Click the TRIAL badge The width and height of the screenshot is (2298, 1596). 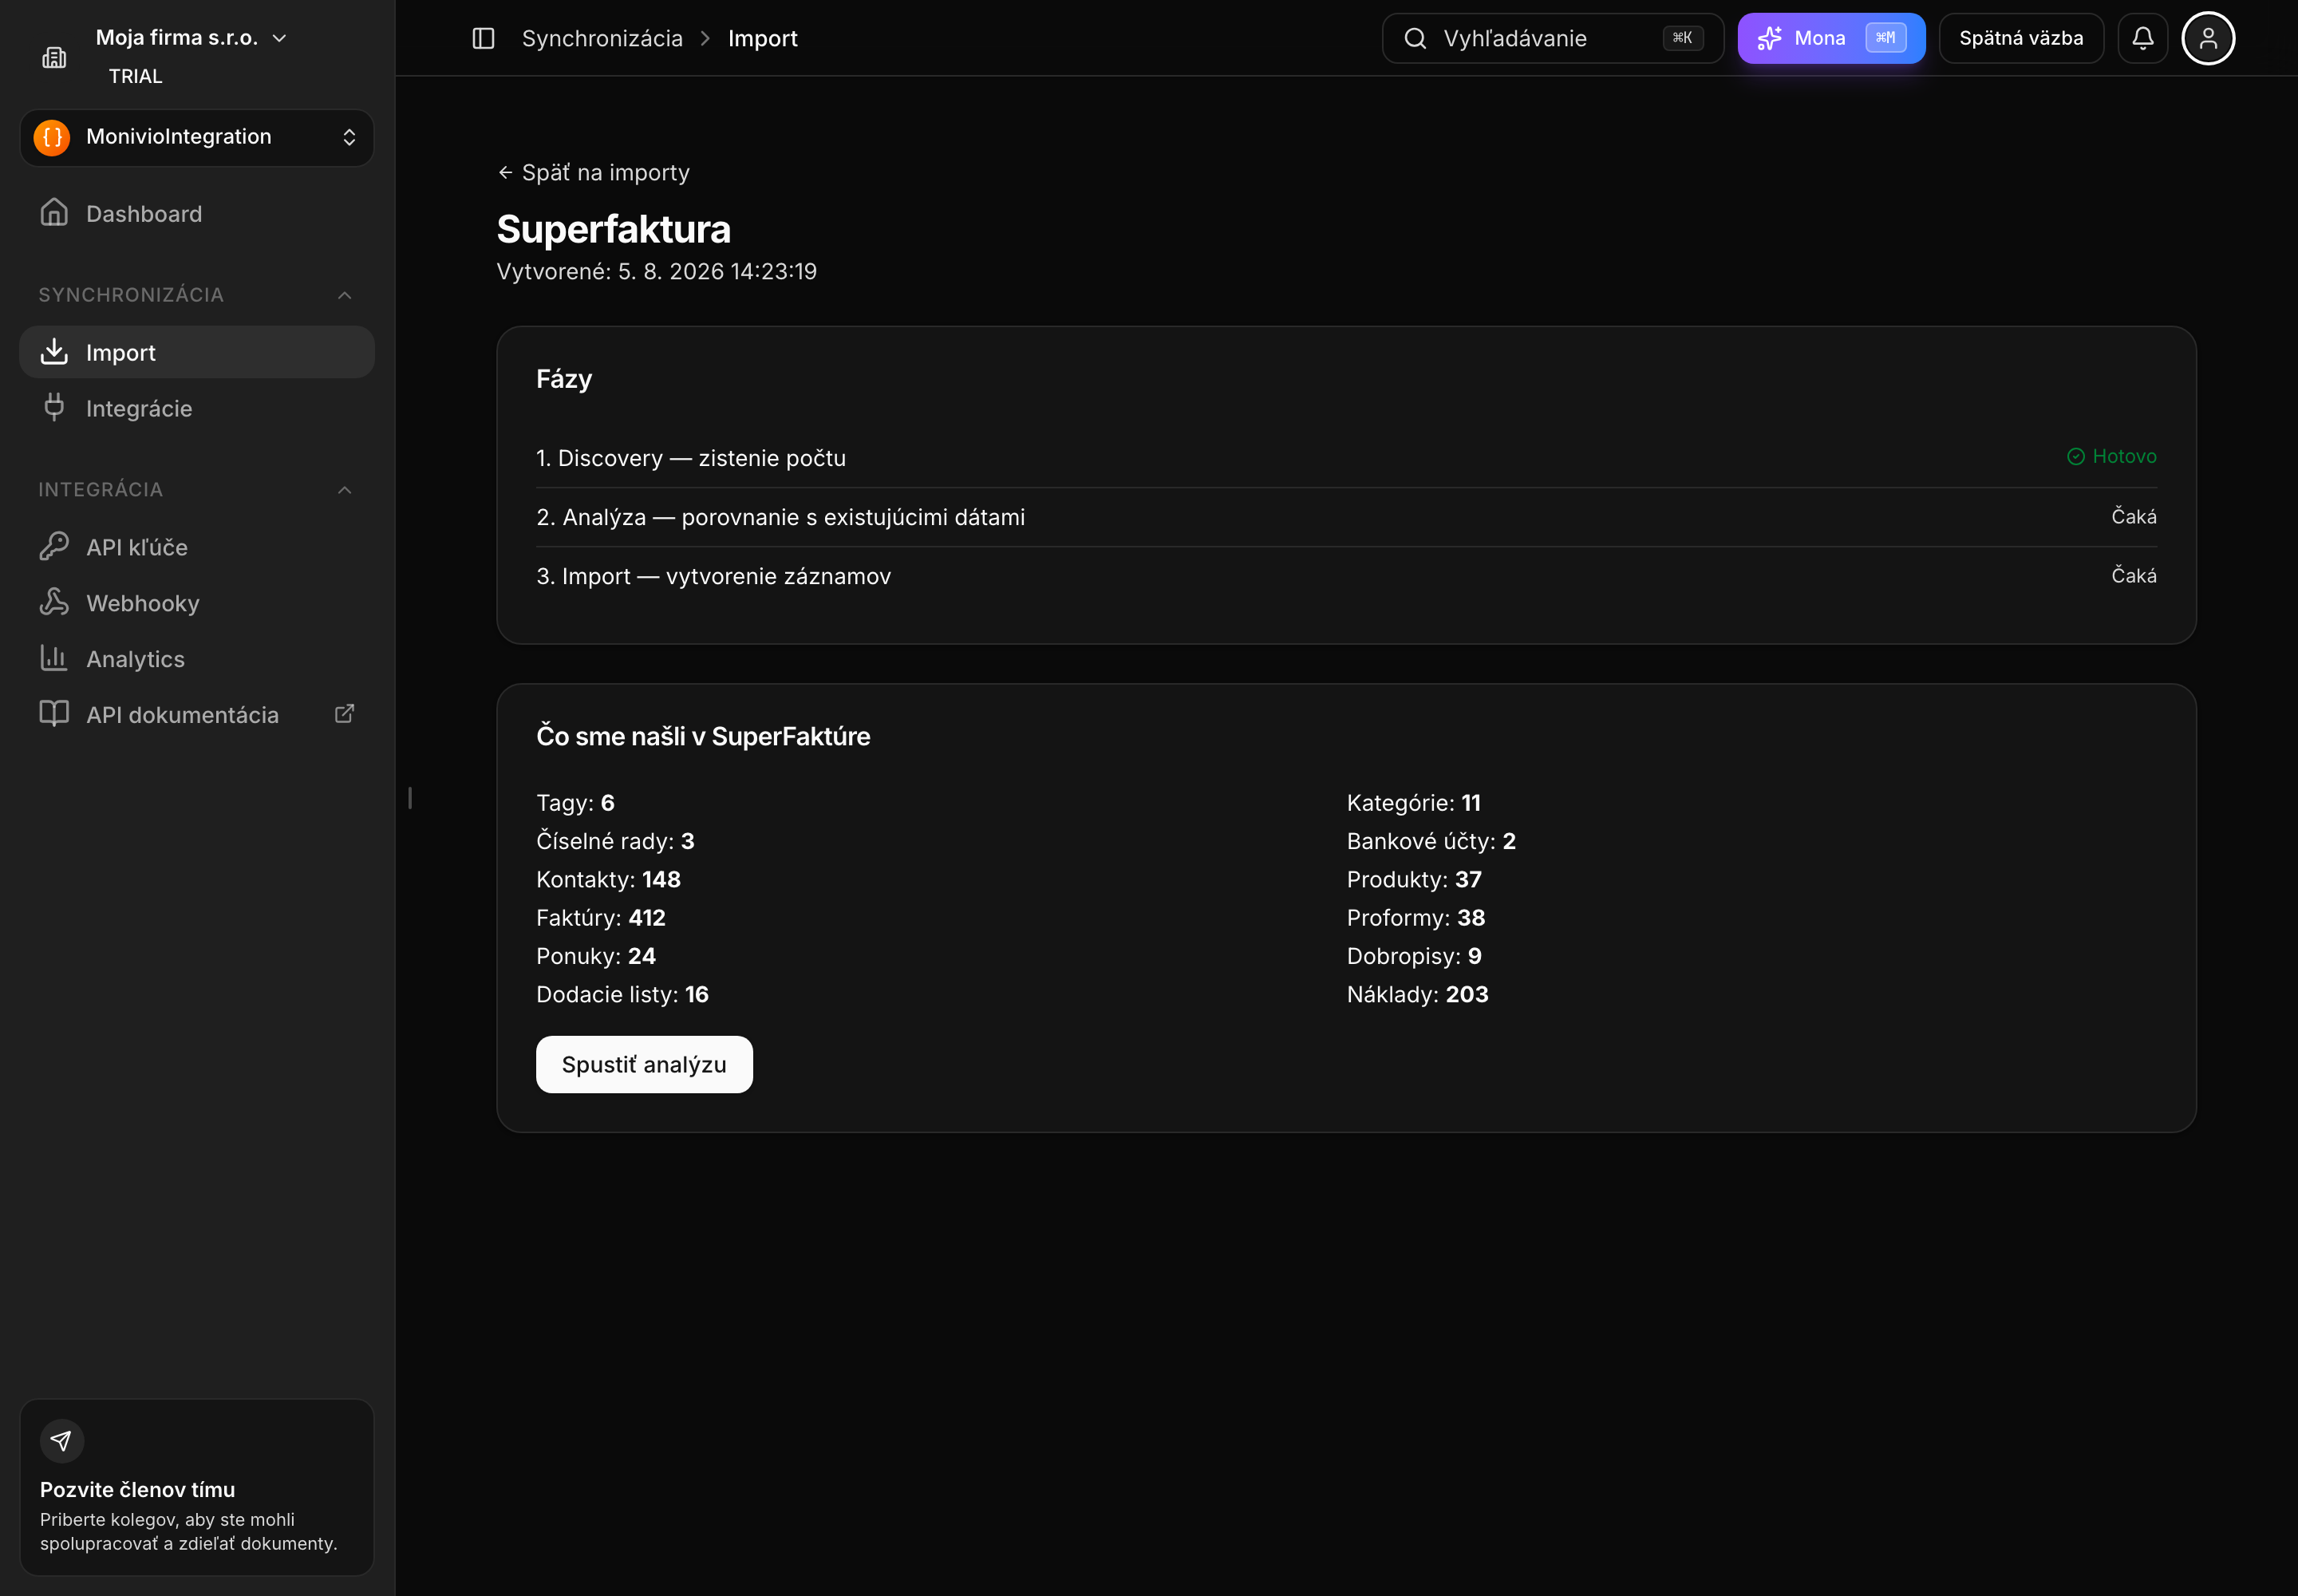[x=135, y=76]
